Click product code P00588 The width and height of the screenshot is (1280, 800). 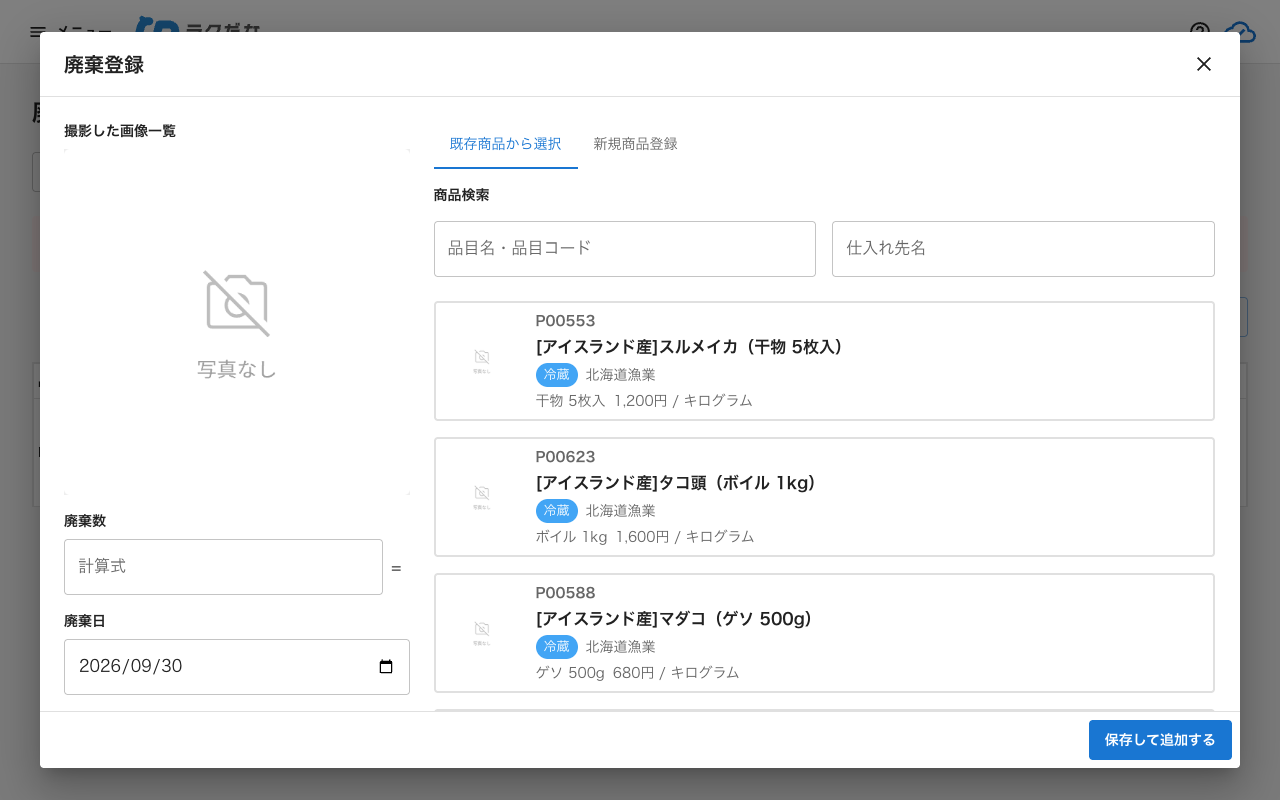[566, 593]
